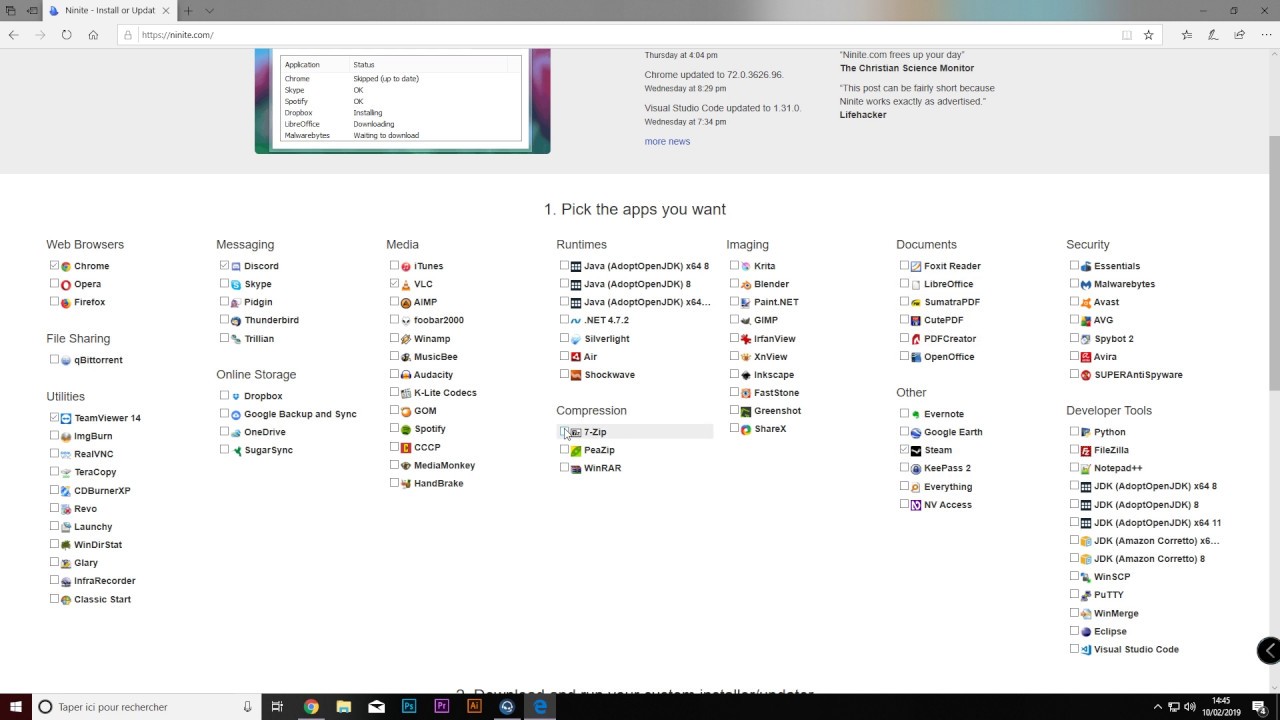Uncheck the TeamViewer 14 checkbox
This screenshot has width=1280, height=720.
coord(54,418)
